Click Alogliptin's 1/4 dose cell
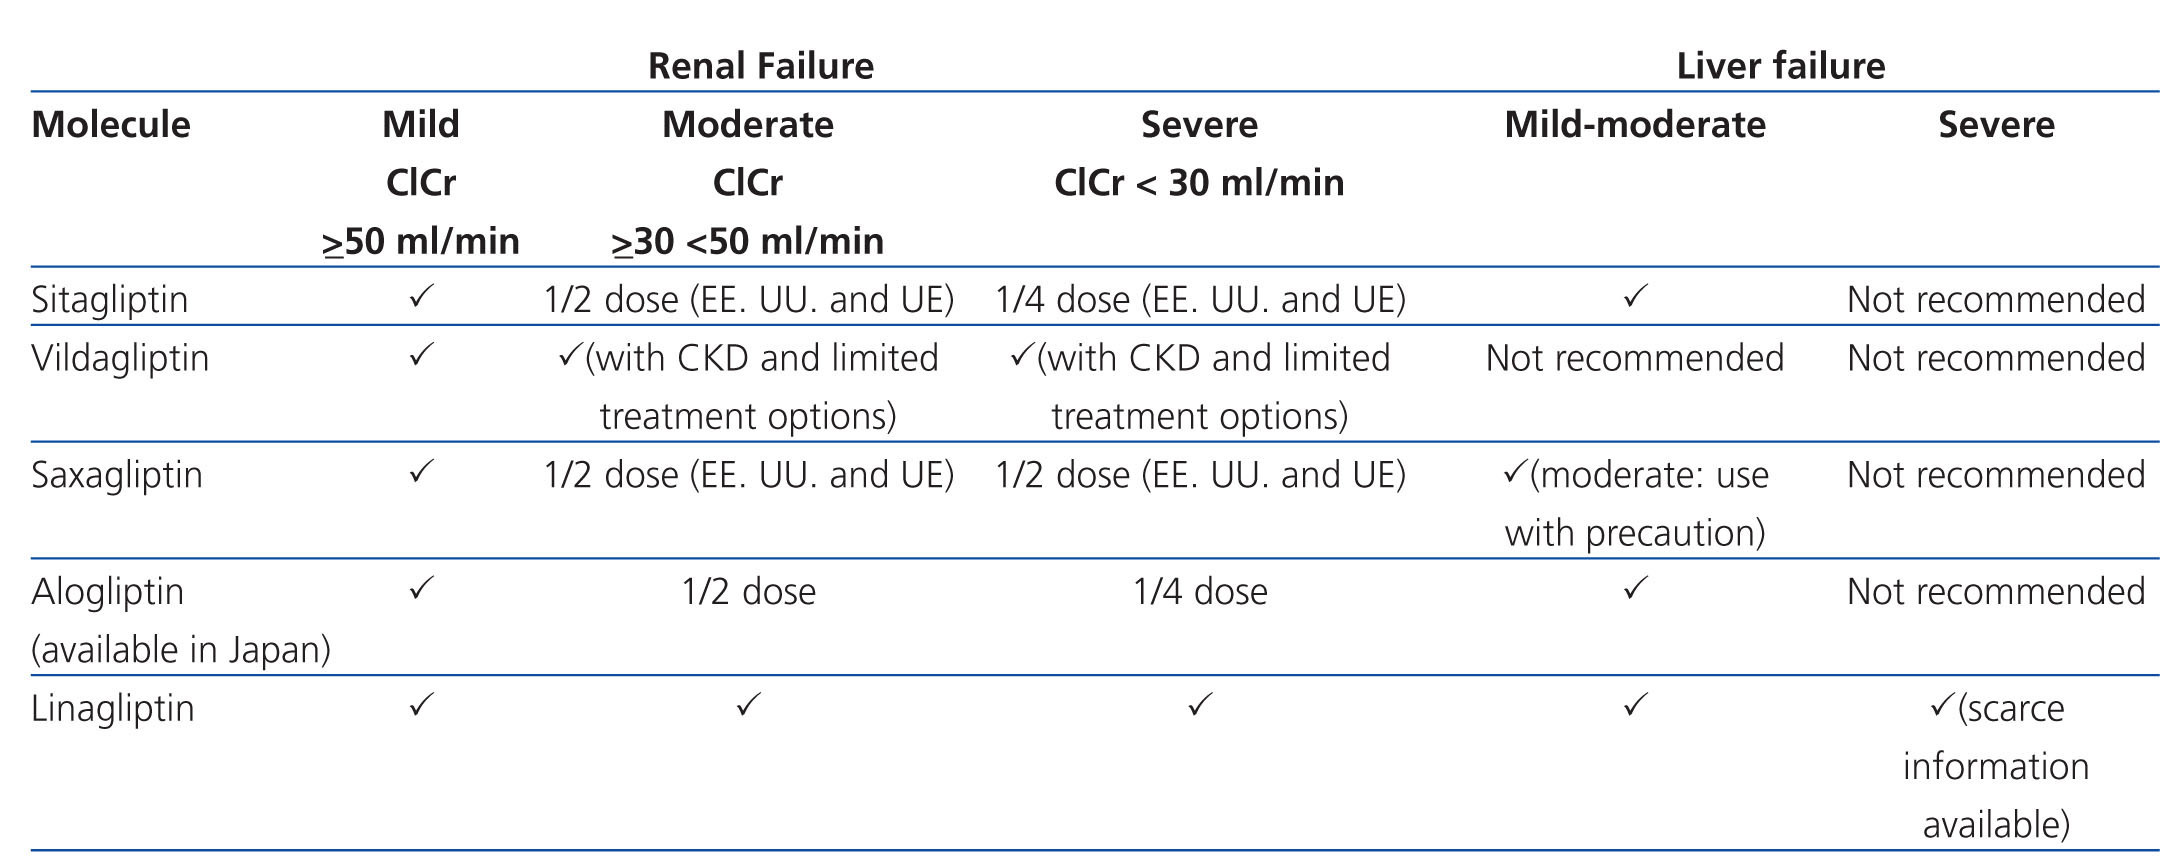2178x863 pixels. pyautogui.click(x=1200, y=592)
